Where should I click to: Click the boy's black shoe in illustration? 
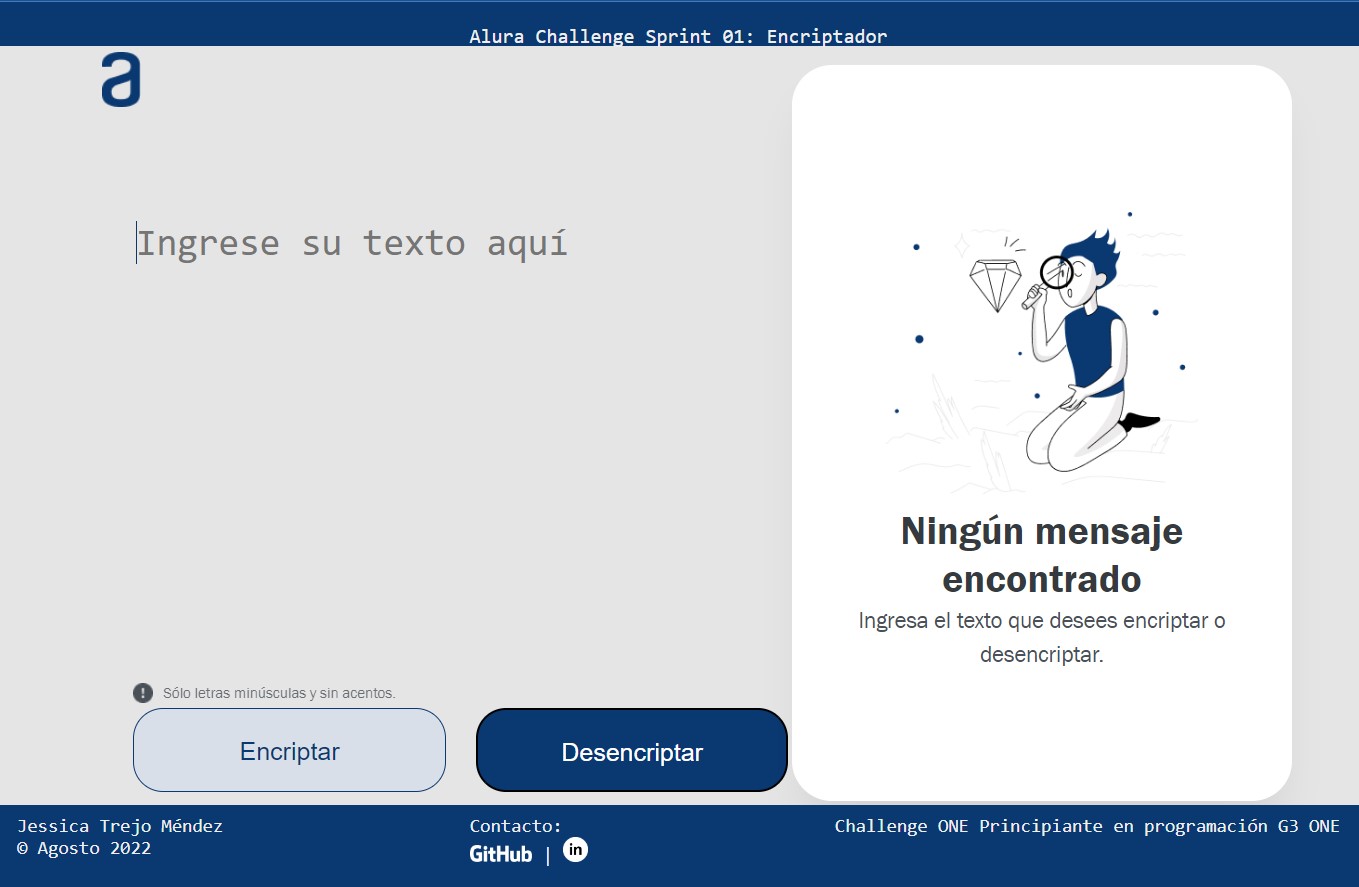pos(1140,421)
